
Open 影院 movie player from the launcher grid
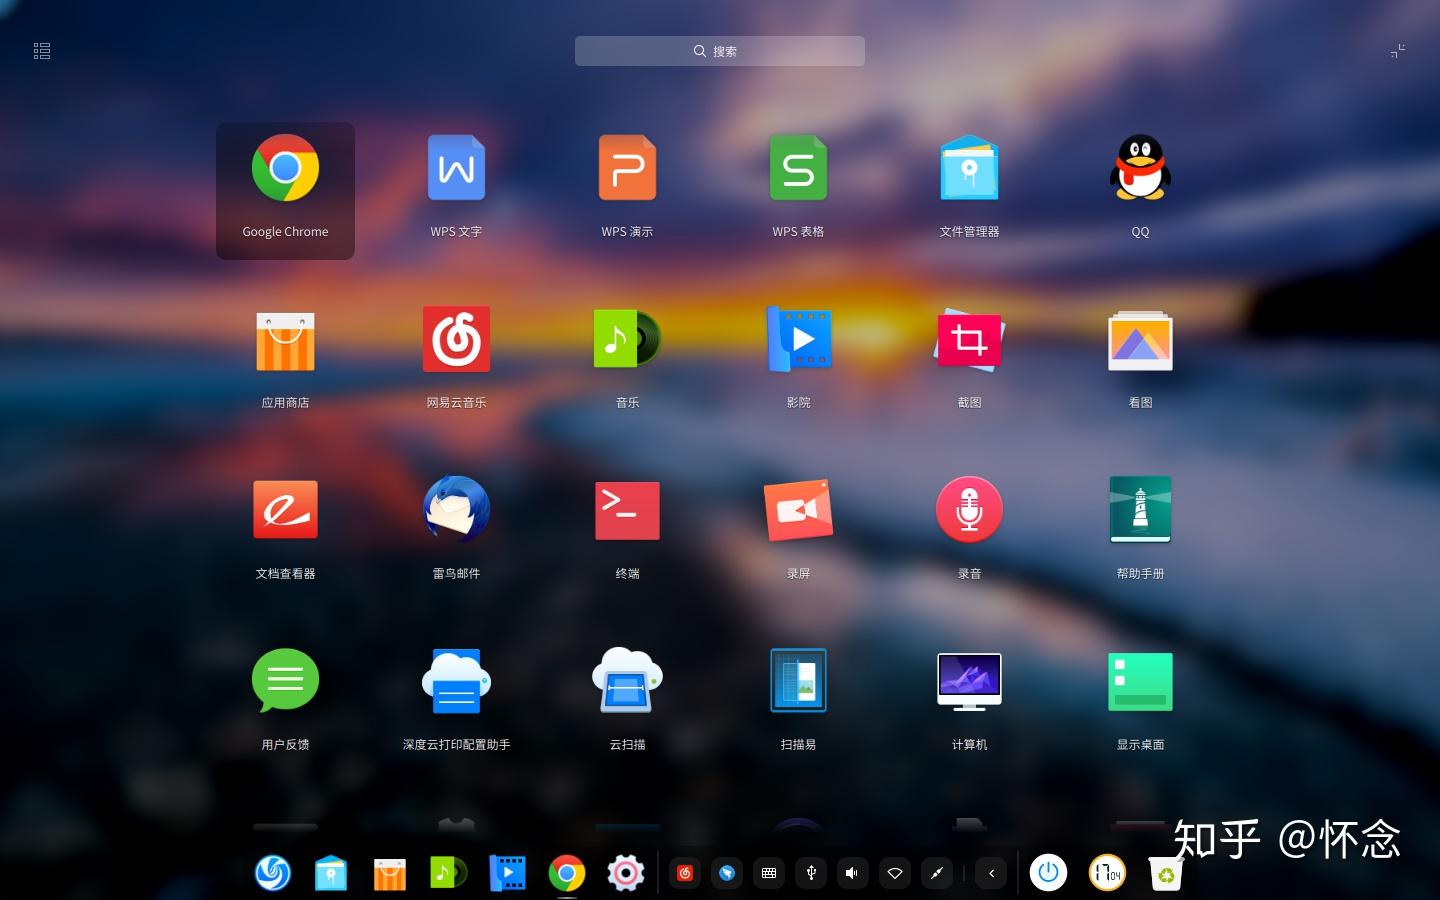point(798,339)
